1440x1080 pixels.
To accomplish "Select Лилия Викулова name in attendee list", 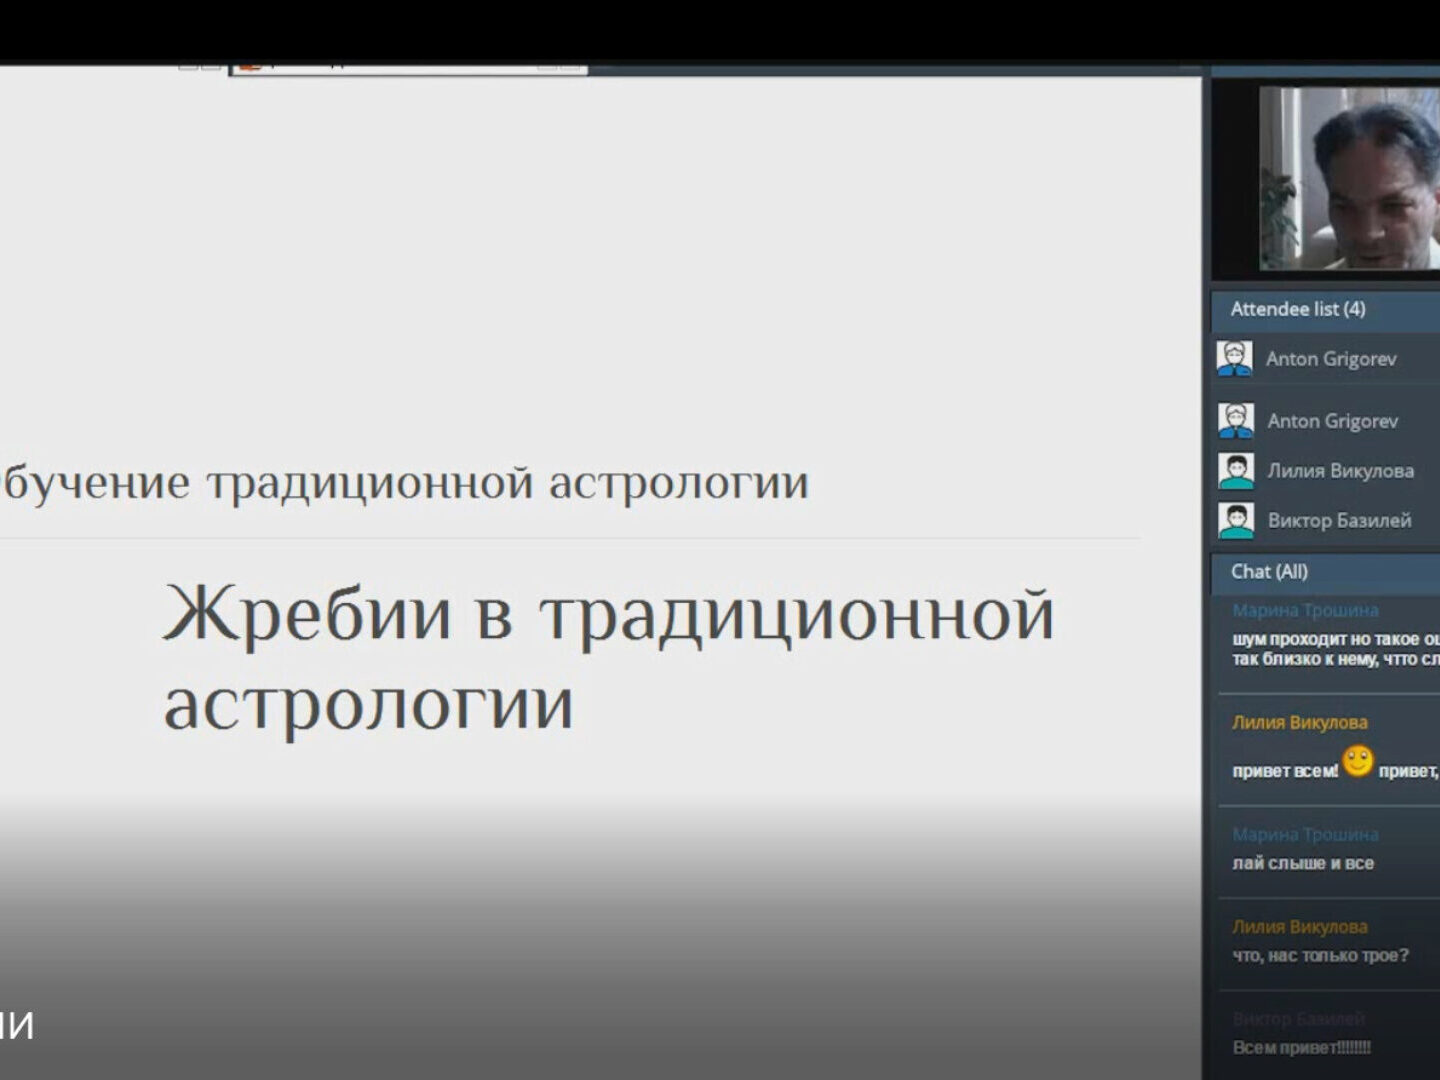I will click(x=1340, y=471).
